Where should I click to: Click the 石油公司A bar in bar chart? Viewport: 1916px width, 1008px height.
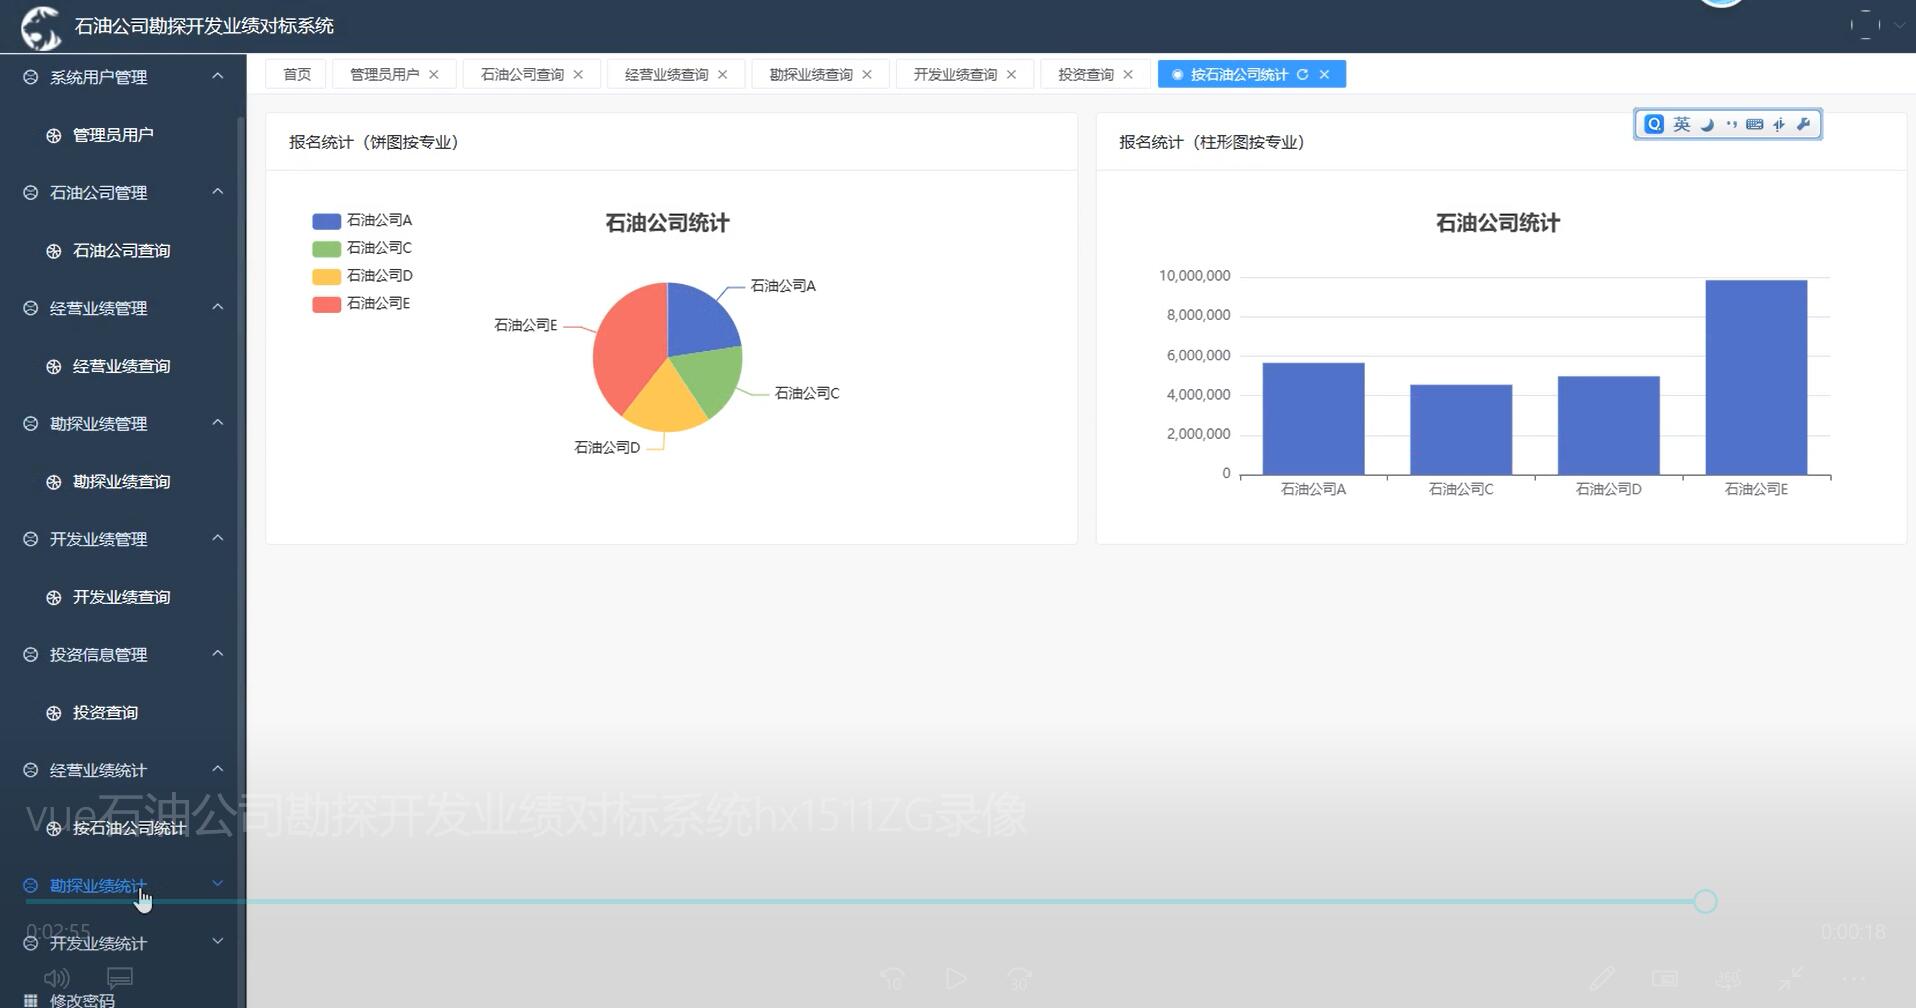(x=1313, y=419)
